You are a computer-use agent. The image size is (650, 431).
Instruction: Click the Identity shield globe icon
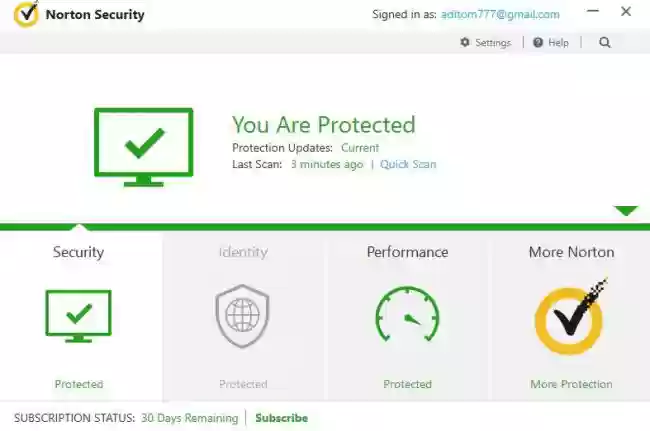(243, 316)
